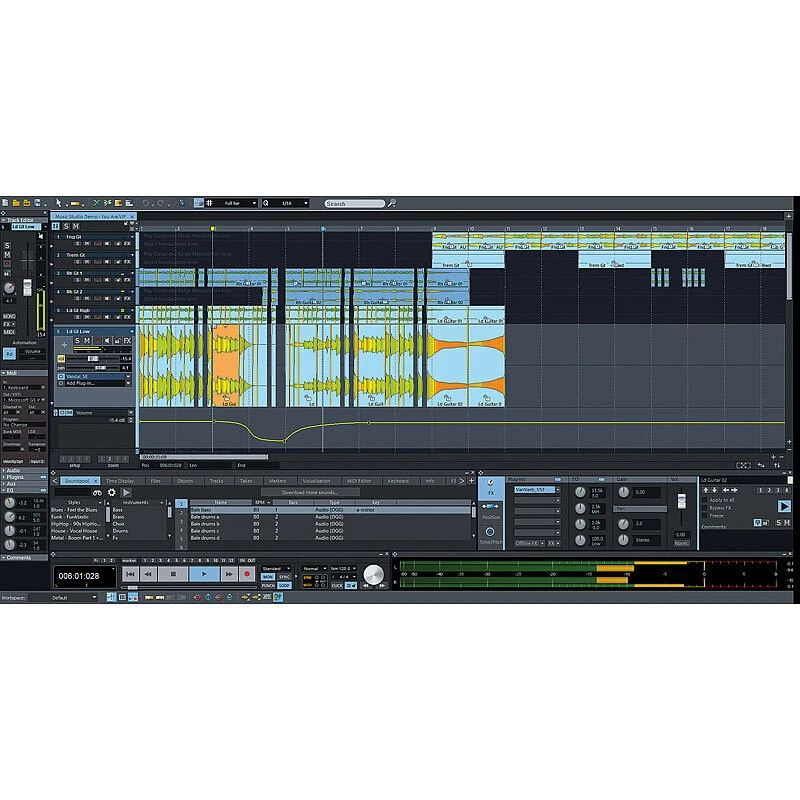Switch to the Visualization tab
Viewport: 800px width, 800px height.
[x=315, y=480]
